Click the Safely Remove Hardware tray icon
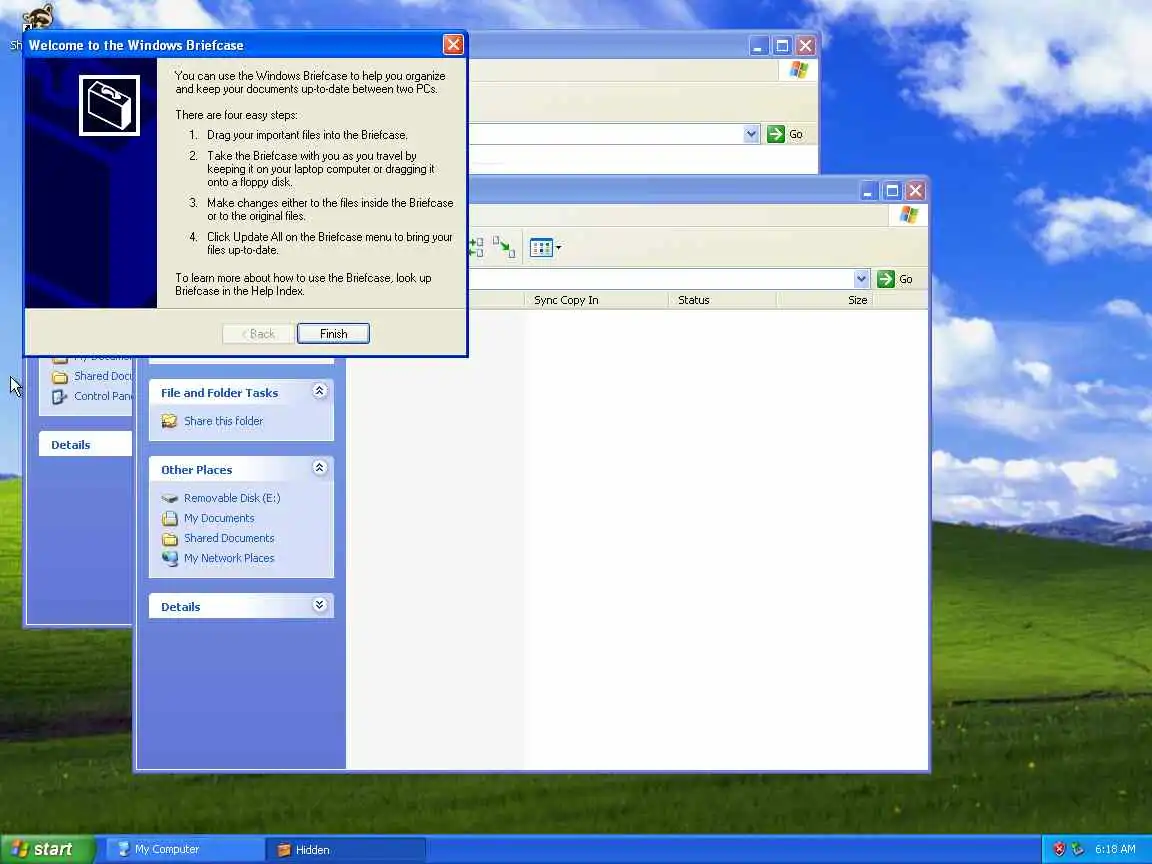This screenshot has width=1152, height=864. coord(1078,849)
